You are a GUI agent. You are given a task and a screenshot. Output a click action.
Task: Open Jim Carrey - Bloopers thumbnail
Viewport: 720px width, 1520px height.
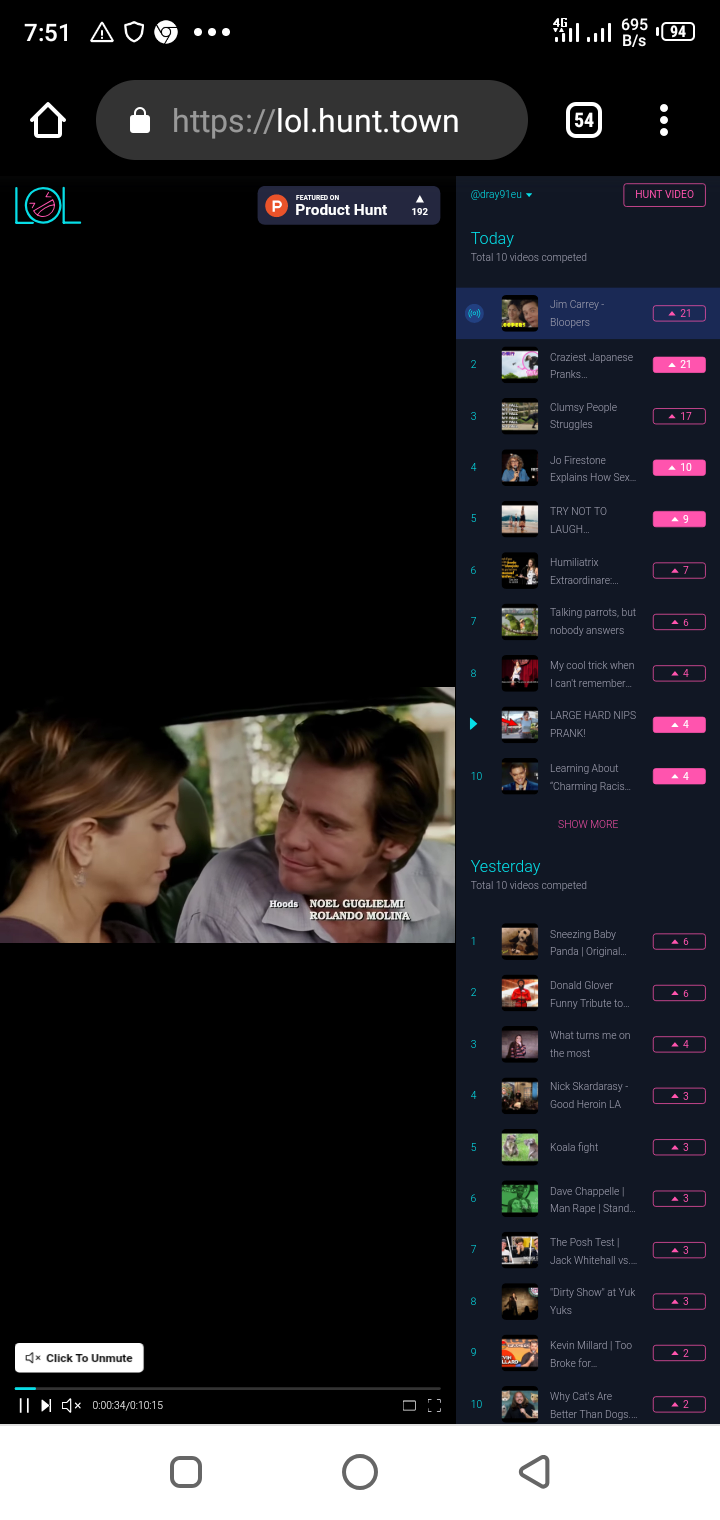tap(520, 313)
